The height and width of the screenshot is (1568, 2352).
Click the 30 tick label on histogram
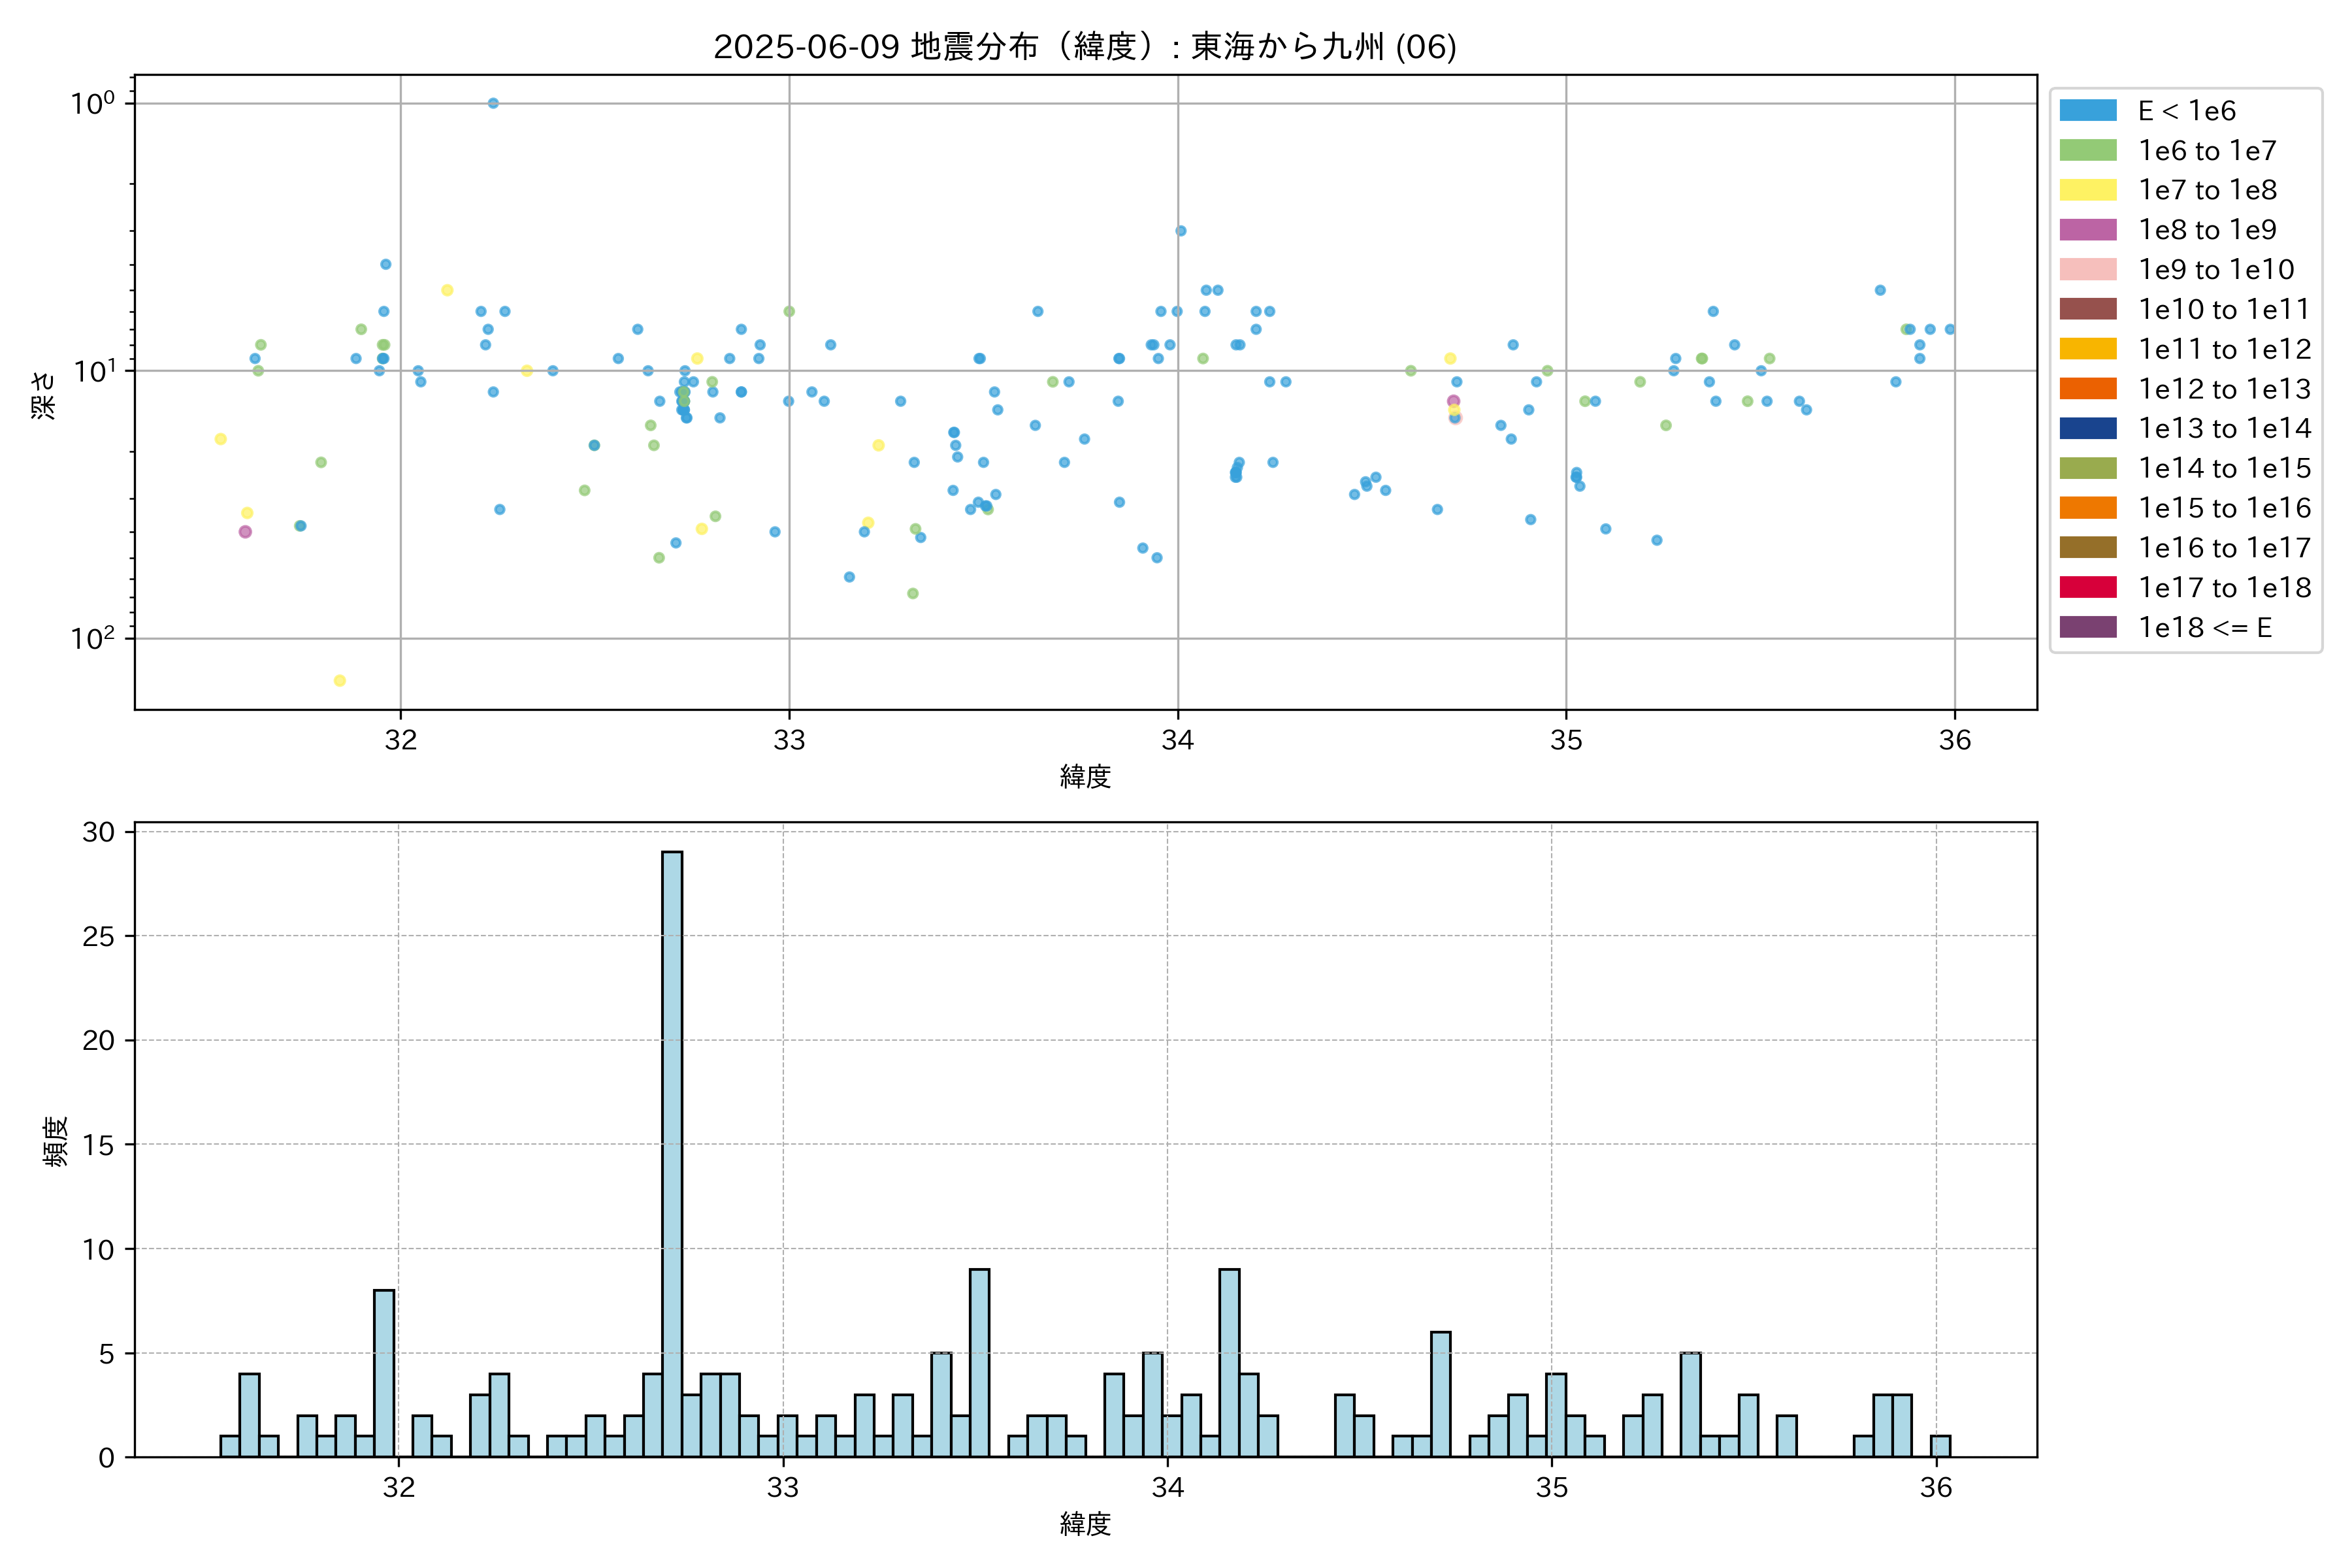[98, 832]
